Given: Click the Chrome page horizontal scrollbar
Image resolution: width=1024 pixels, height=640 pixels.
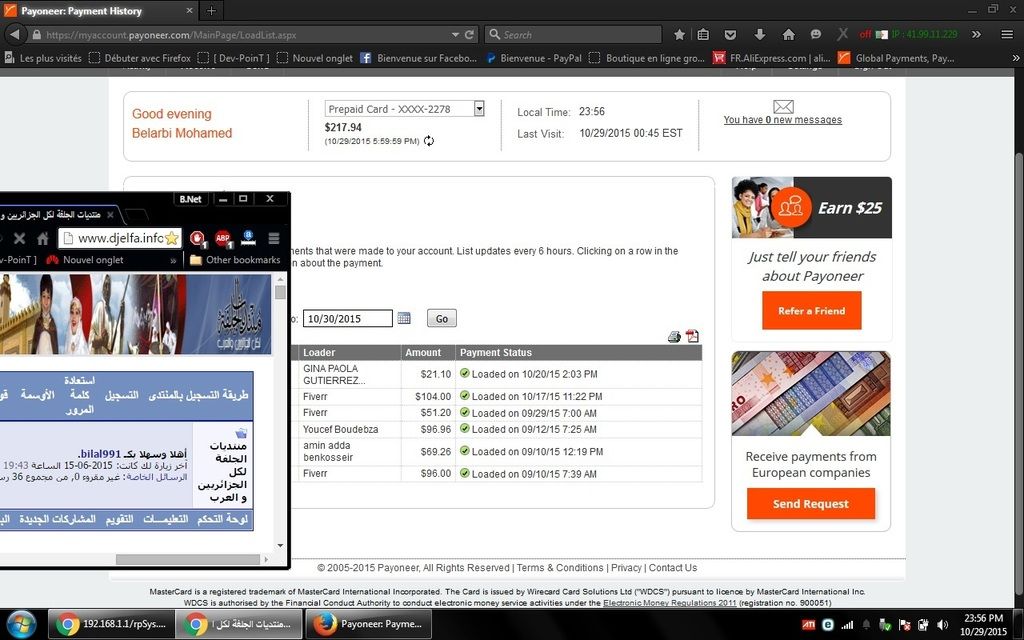Looking at the screenshot, I should pyautogui.click(x=188, y=559).
